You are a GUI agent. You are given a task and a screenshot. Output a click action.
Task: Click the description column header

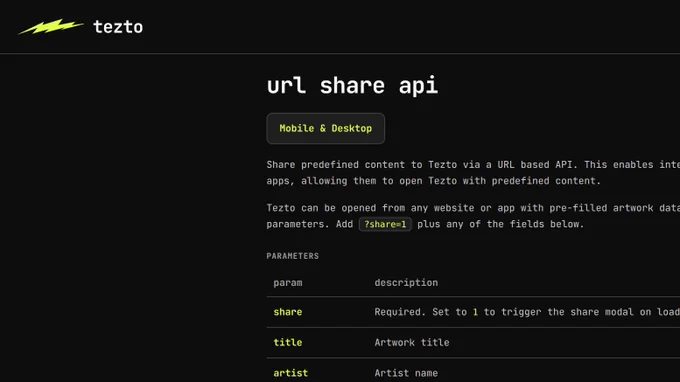pyautogui.click(x=406, y=283)
